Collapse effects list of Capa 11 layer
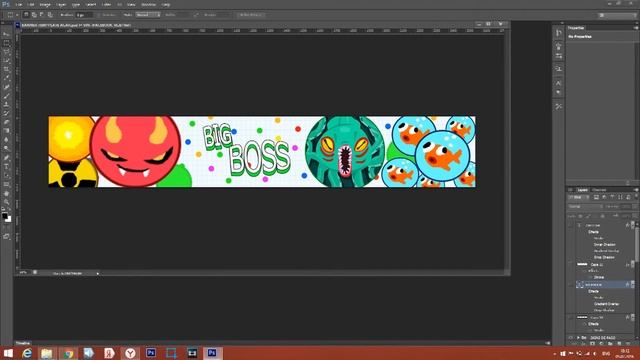Screen dimensions: 640x360 pos(632,264)
